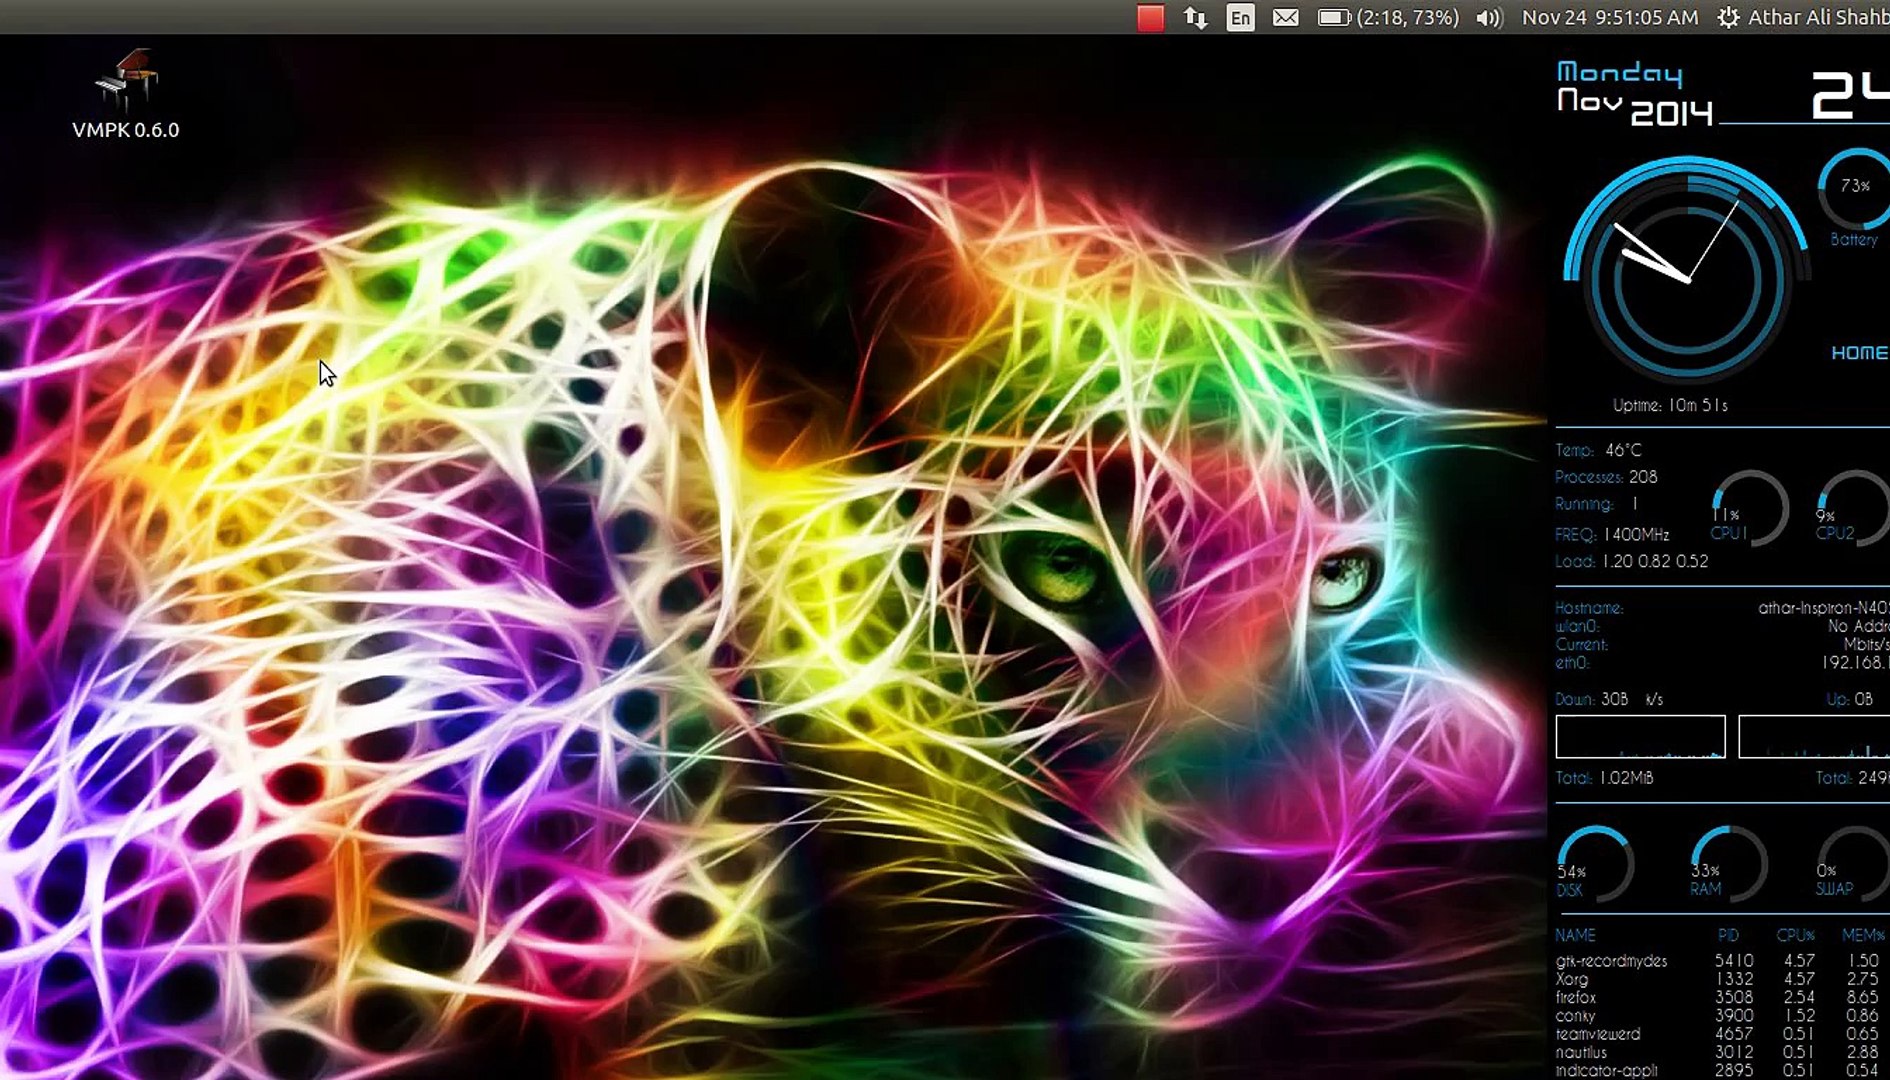Screen dimensions: 1890x1080
Task: Click the "teamviewerd" process name
Action: click(x=1597, y=1034)
